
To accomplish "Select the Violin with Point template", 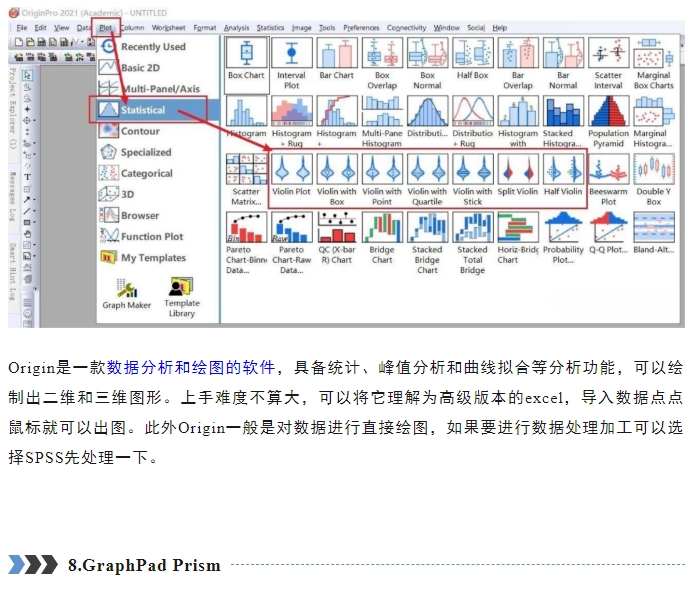I will [382, 180].
